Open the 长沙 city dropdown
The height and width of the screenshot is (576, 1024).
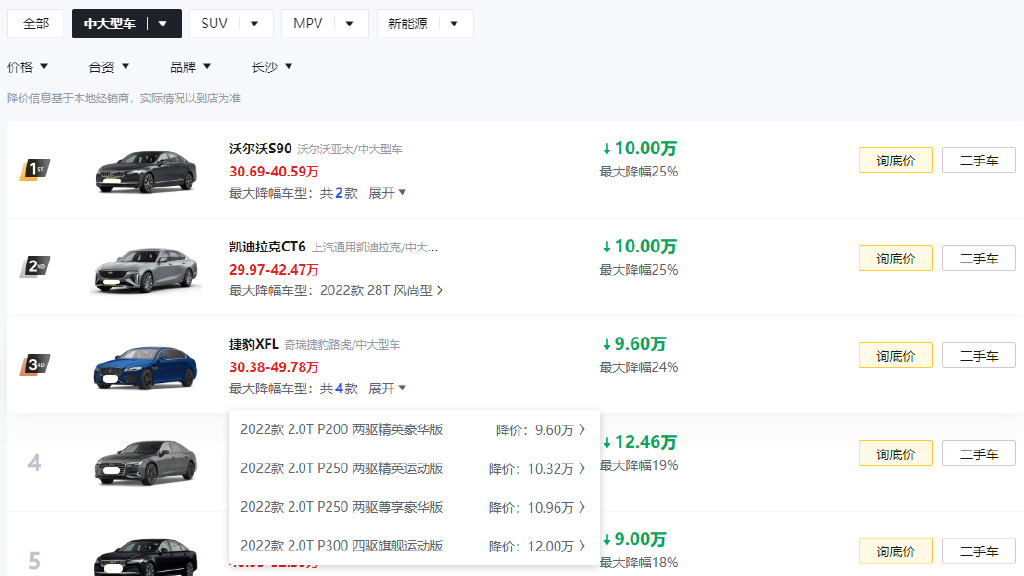272,67
